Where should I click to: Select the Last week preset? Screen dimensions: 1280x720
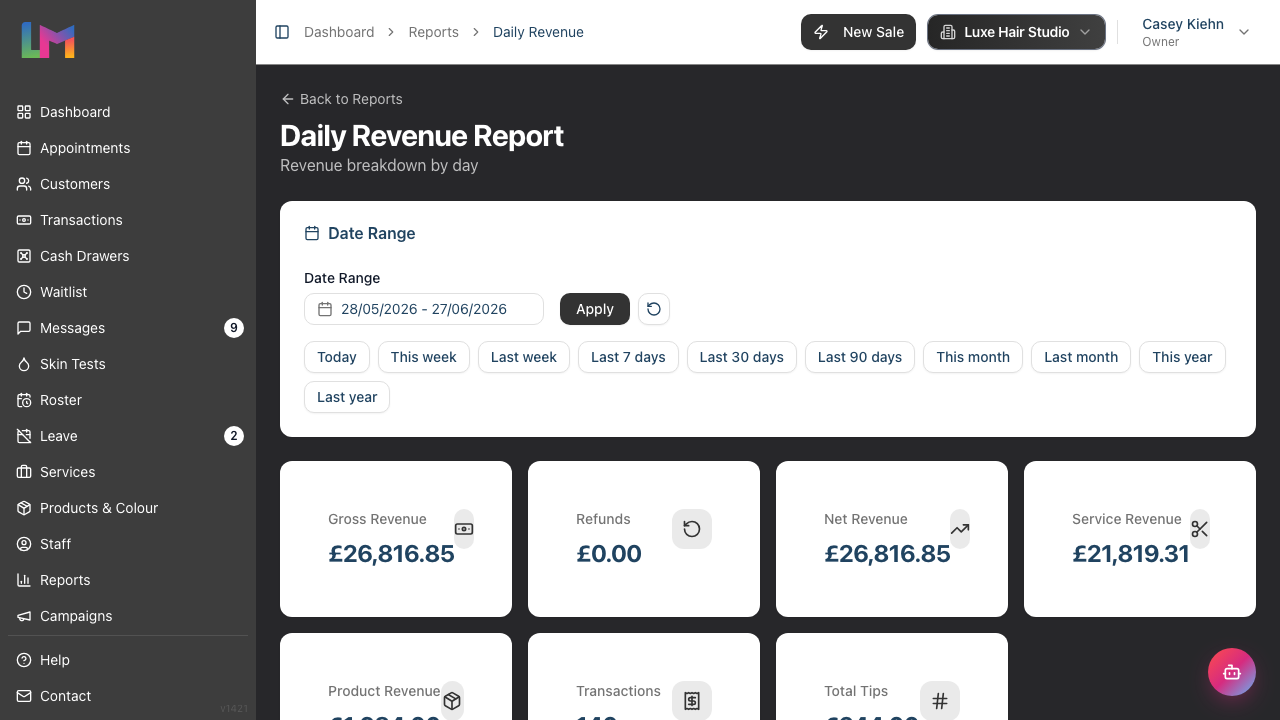pyautogui.click(x=524, y=357)
